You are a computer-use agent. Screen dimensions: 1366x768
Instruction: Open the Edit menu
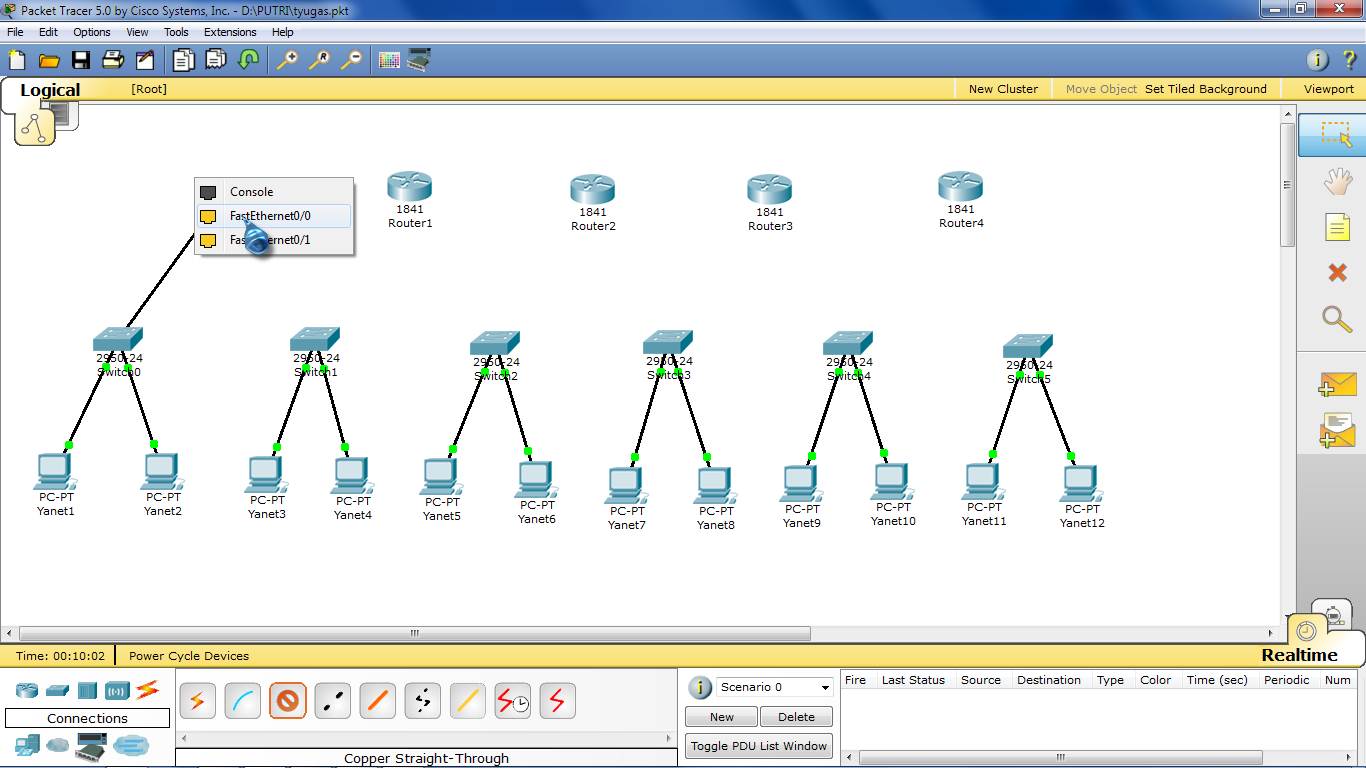pos(48,32)
